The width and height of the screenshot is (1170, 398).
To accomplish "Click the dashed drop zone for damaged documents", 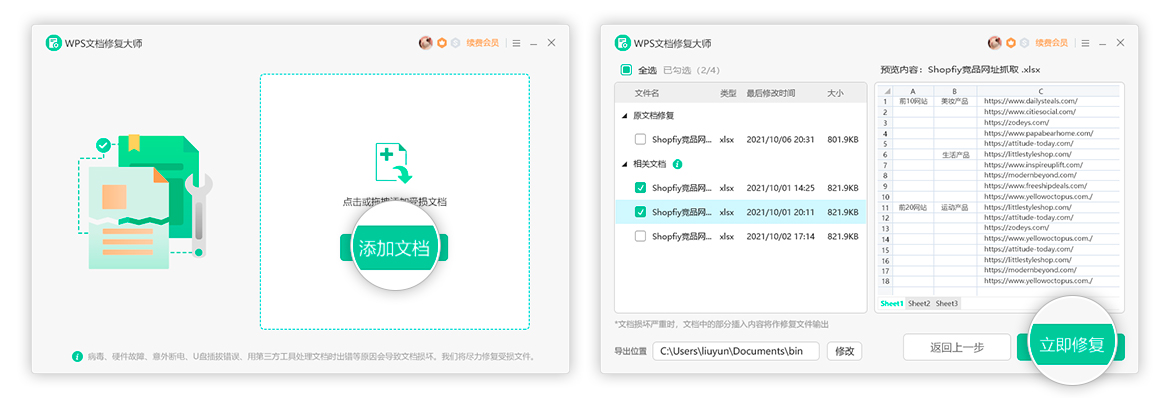I will point(395,202).
